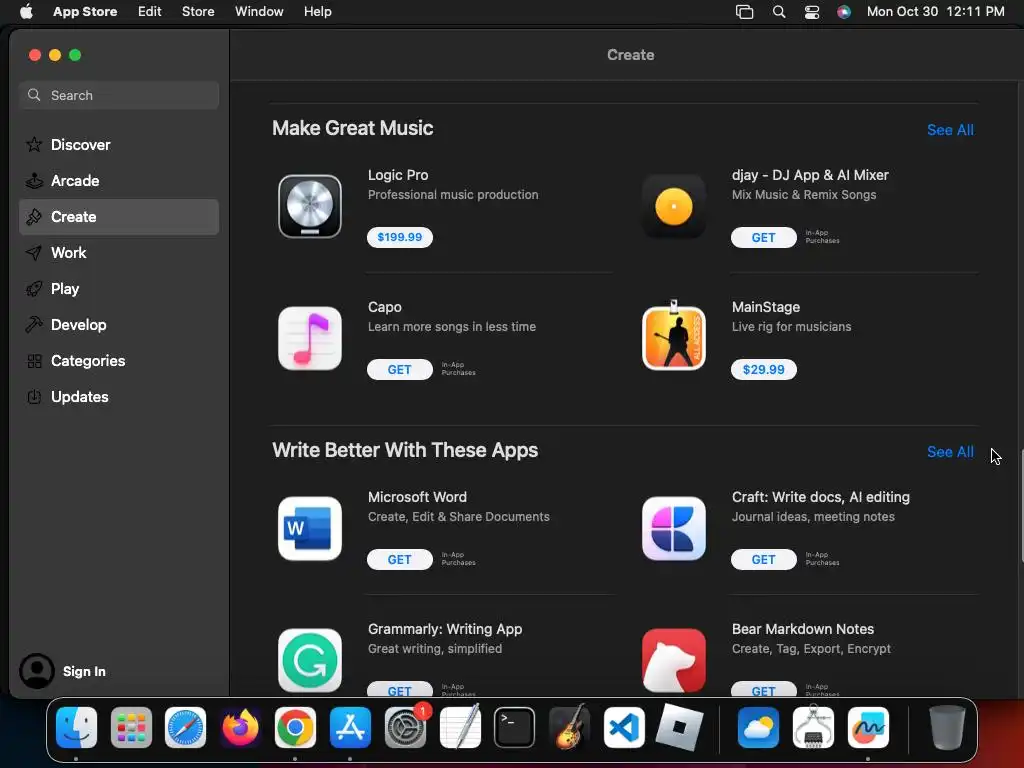The height and width of the screenshot is (768, 1024).
Task: Open the Bear Markdown Notes title
Action: [803, 629]
